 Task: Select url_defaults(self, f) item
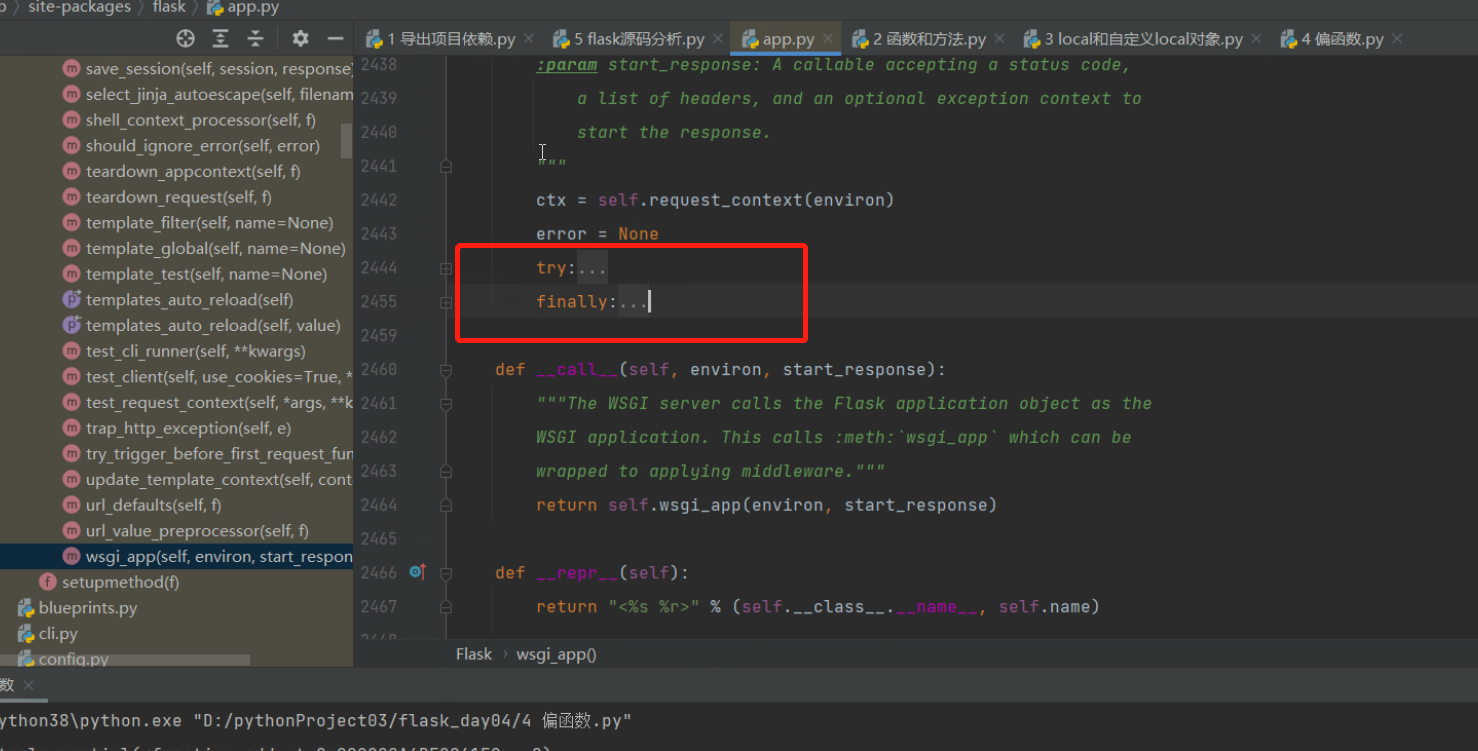click(142, 505)
